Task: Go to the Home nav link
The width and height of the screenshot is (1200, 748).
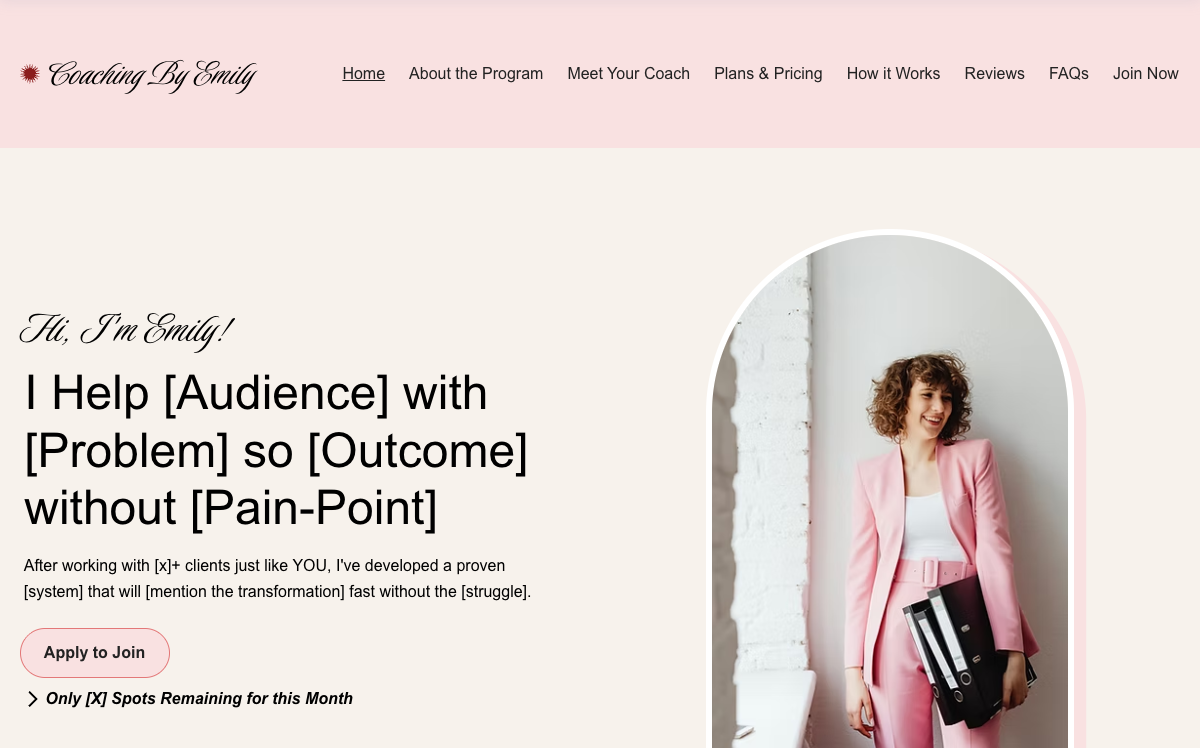Action: click(x=363, y=73)
